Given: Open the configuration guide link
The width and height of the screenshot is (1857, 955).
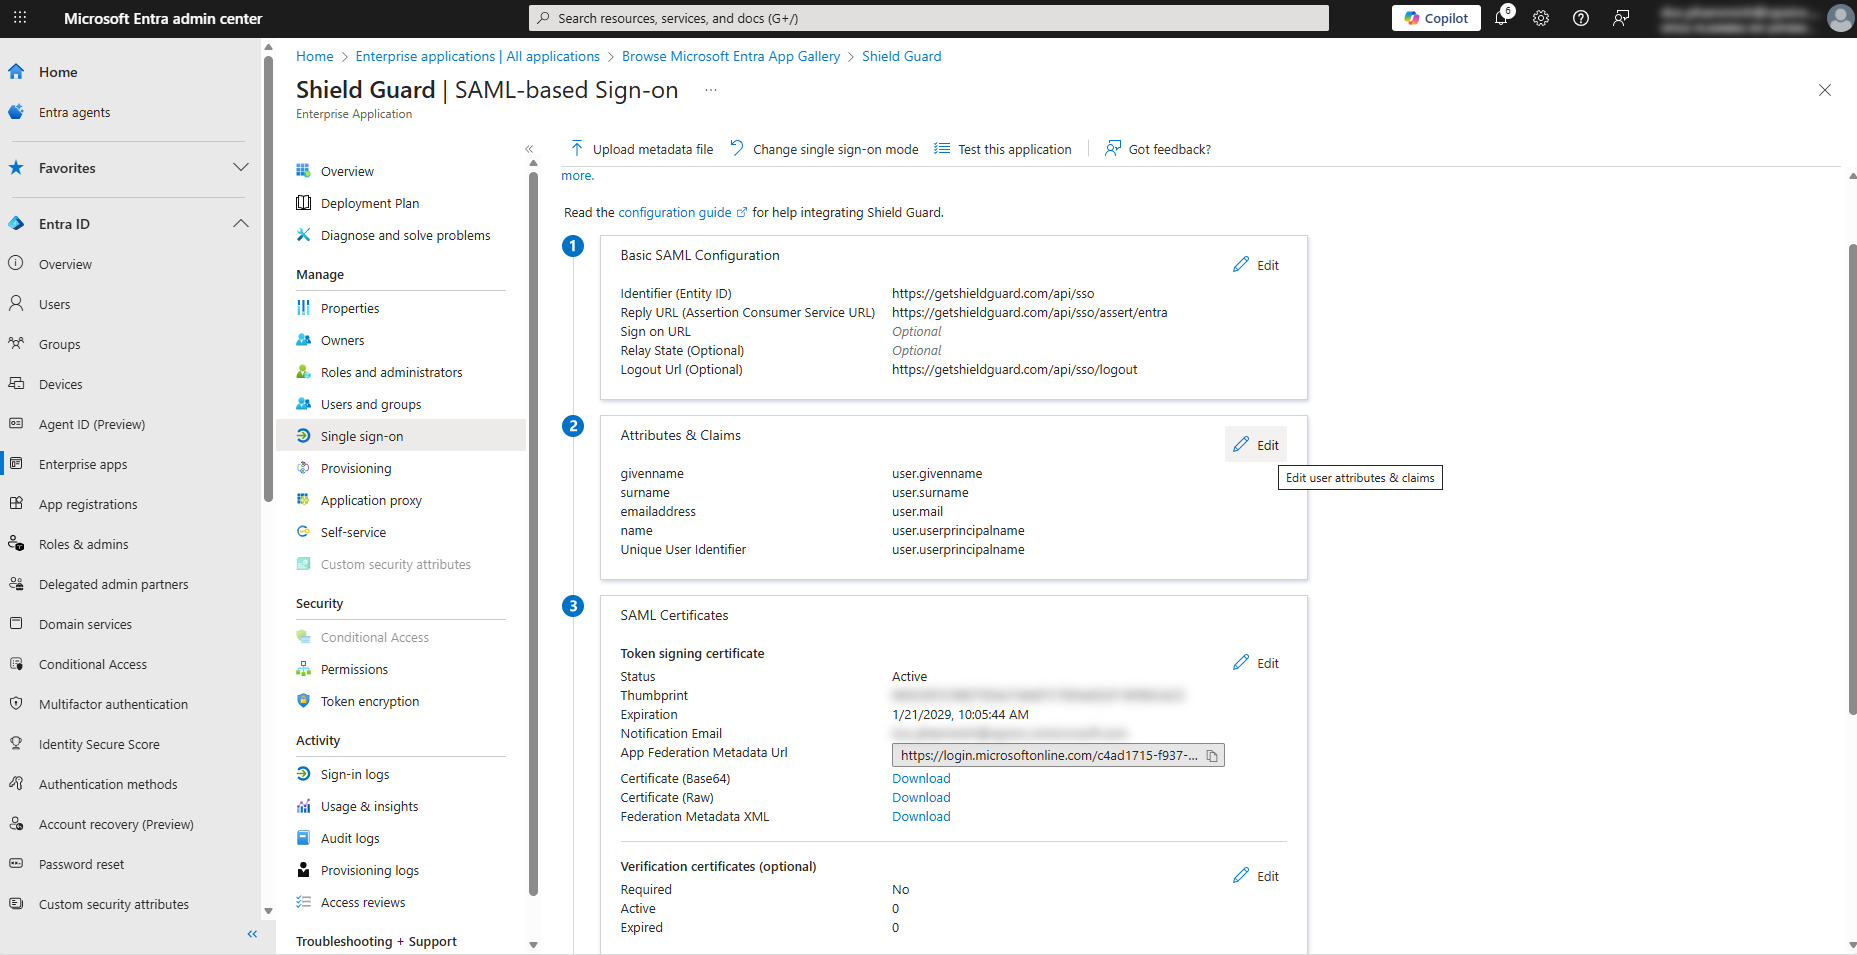Looking at the screenshot, I should [x=675, y=212].
